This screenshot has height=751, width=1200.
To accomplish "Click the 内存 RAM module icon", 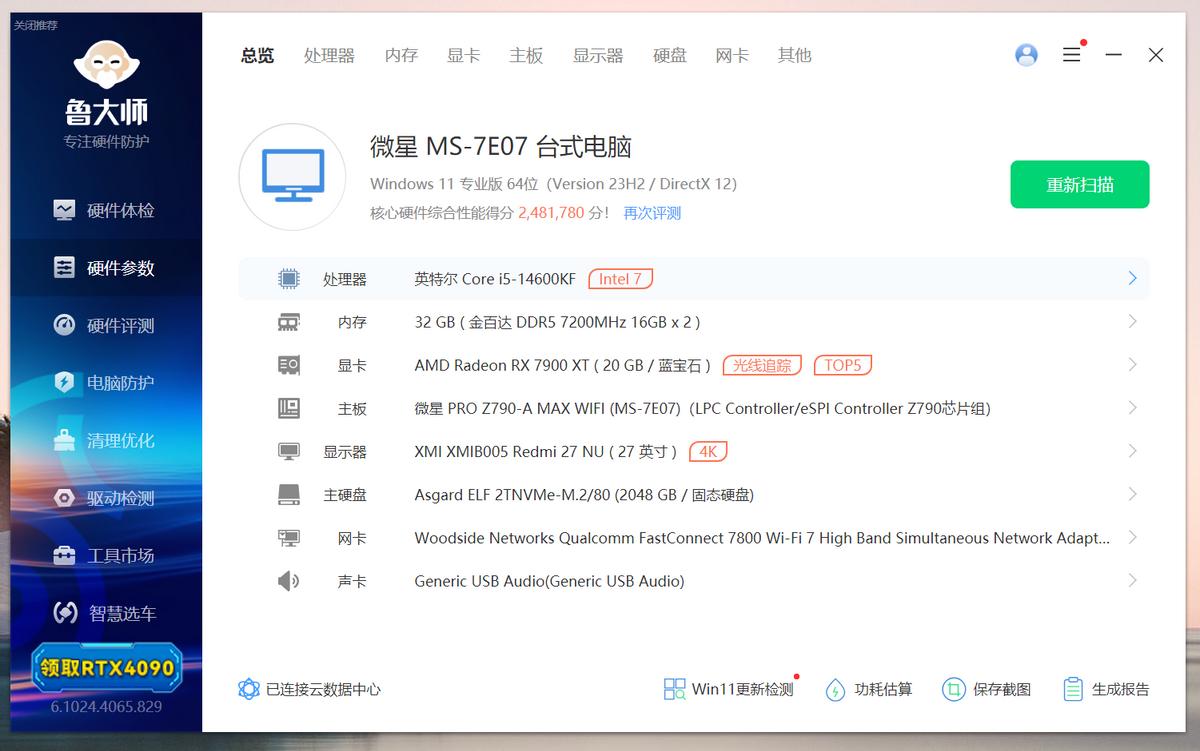I will click(x=288, y=322).
